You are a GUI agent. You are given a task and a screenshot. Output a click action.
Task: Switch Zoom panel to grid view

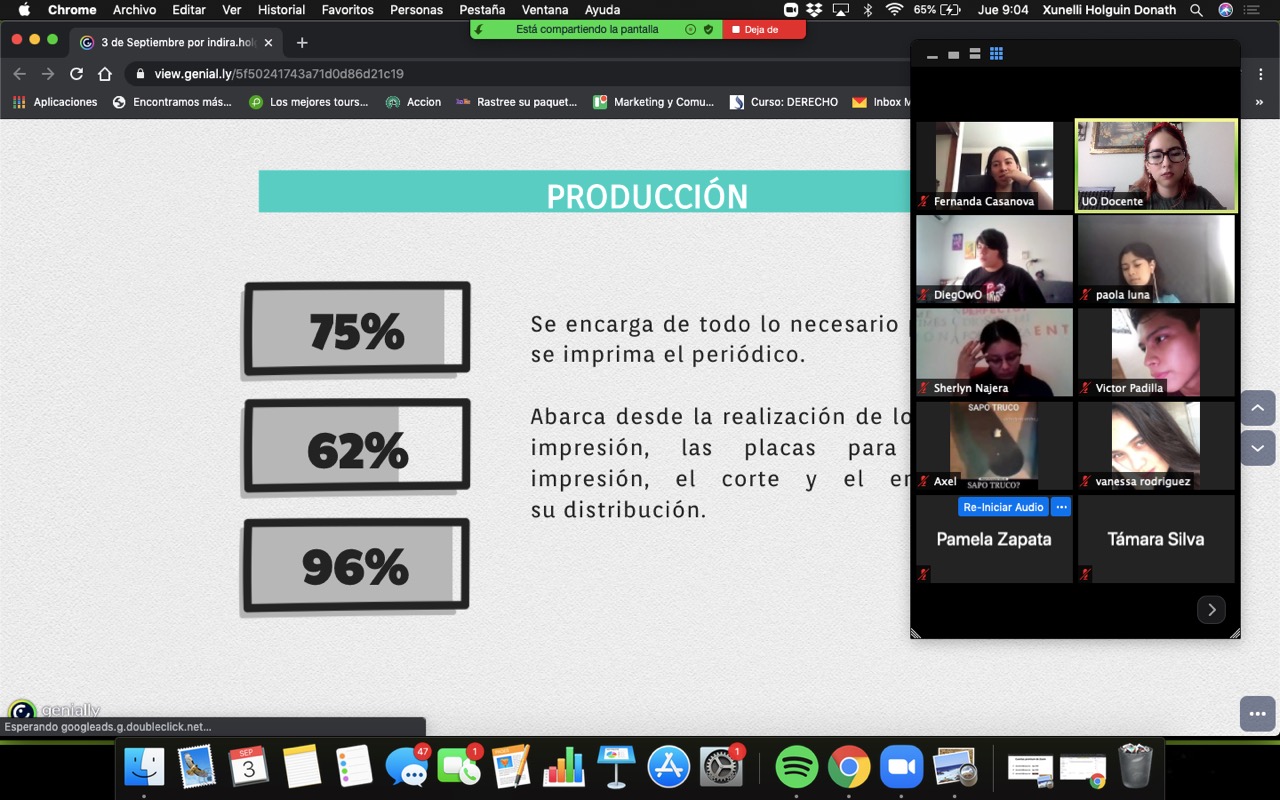[996, 54]
